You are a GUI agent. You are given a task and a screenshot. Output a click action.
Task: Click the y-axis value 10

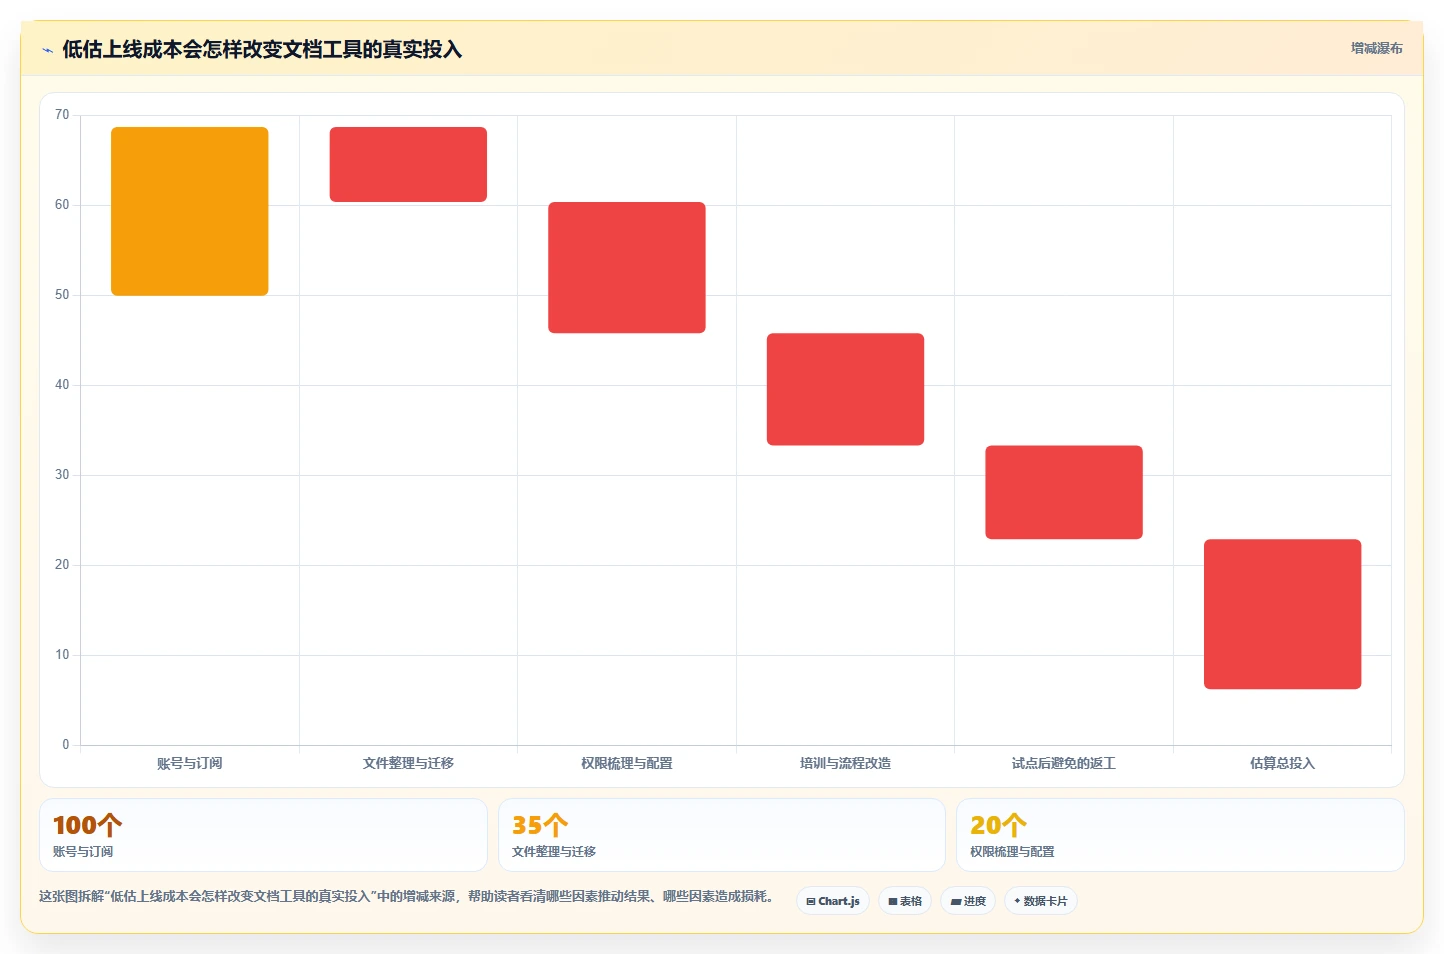pyautogui.click(x=62, y=655)
